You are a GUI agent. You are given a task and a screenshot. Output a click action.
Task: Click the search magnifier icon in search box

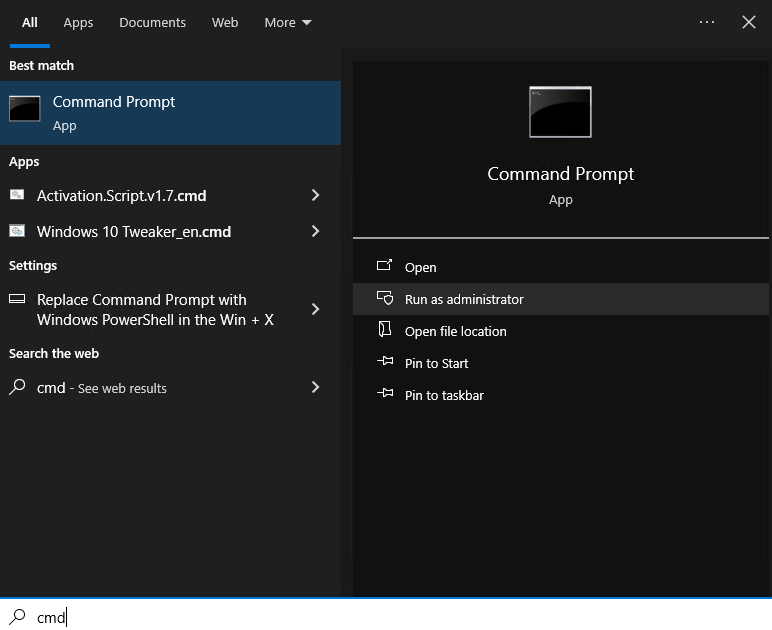point(18,617)
